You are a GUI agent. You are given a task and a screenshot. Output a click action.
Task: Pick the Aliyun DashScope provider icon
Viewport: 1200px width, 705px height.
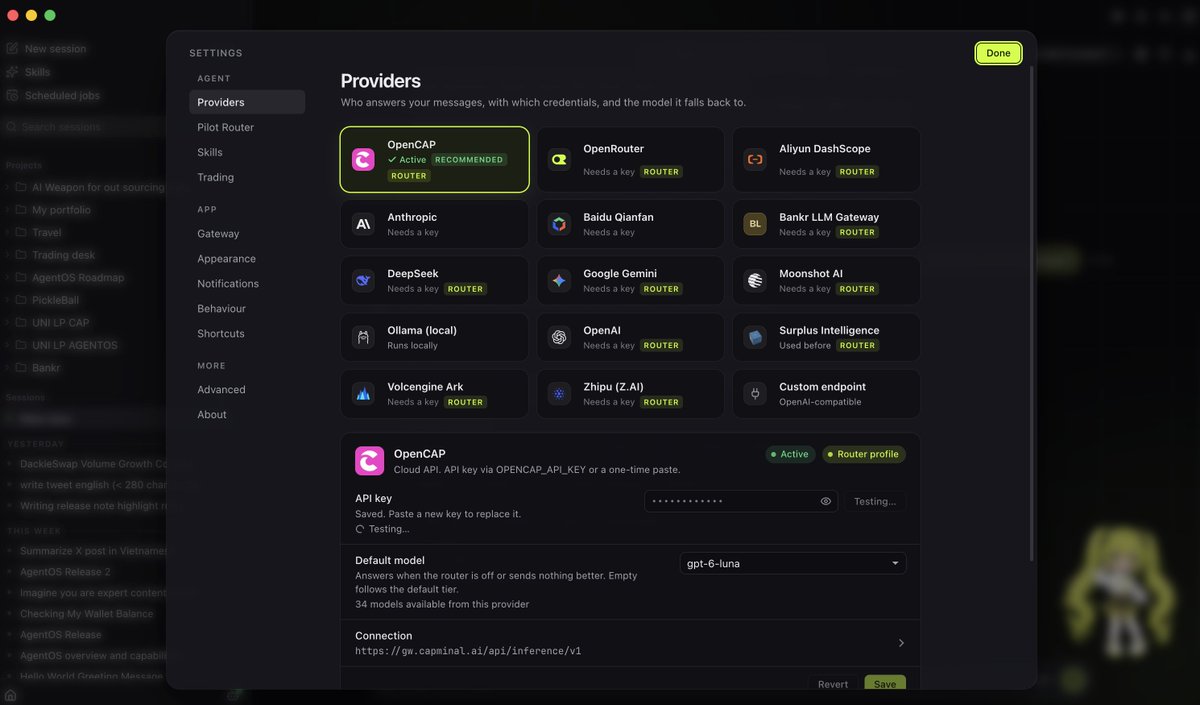tap(755, 160)
